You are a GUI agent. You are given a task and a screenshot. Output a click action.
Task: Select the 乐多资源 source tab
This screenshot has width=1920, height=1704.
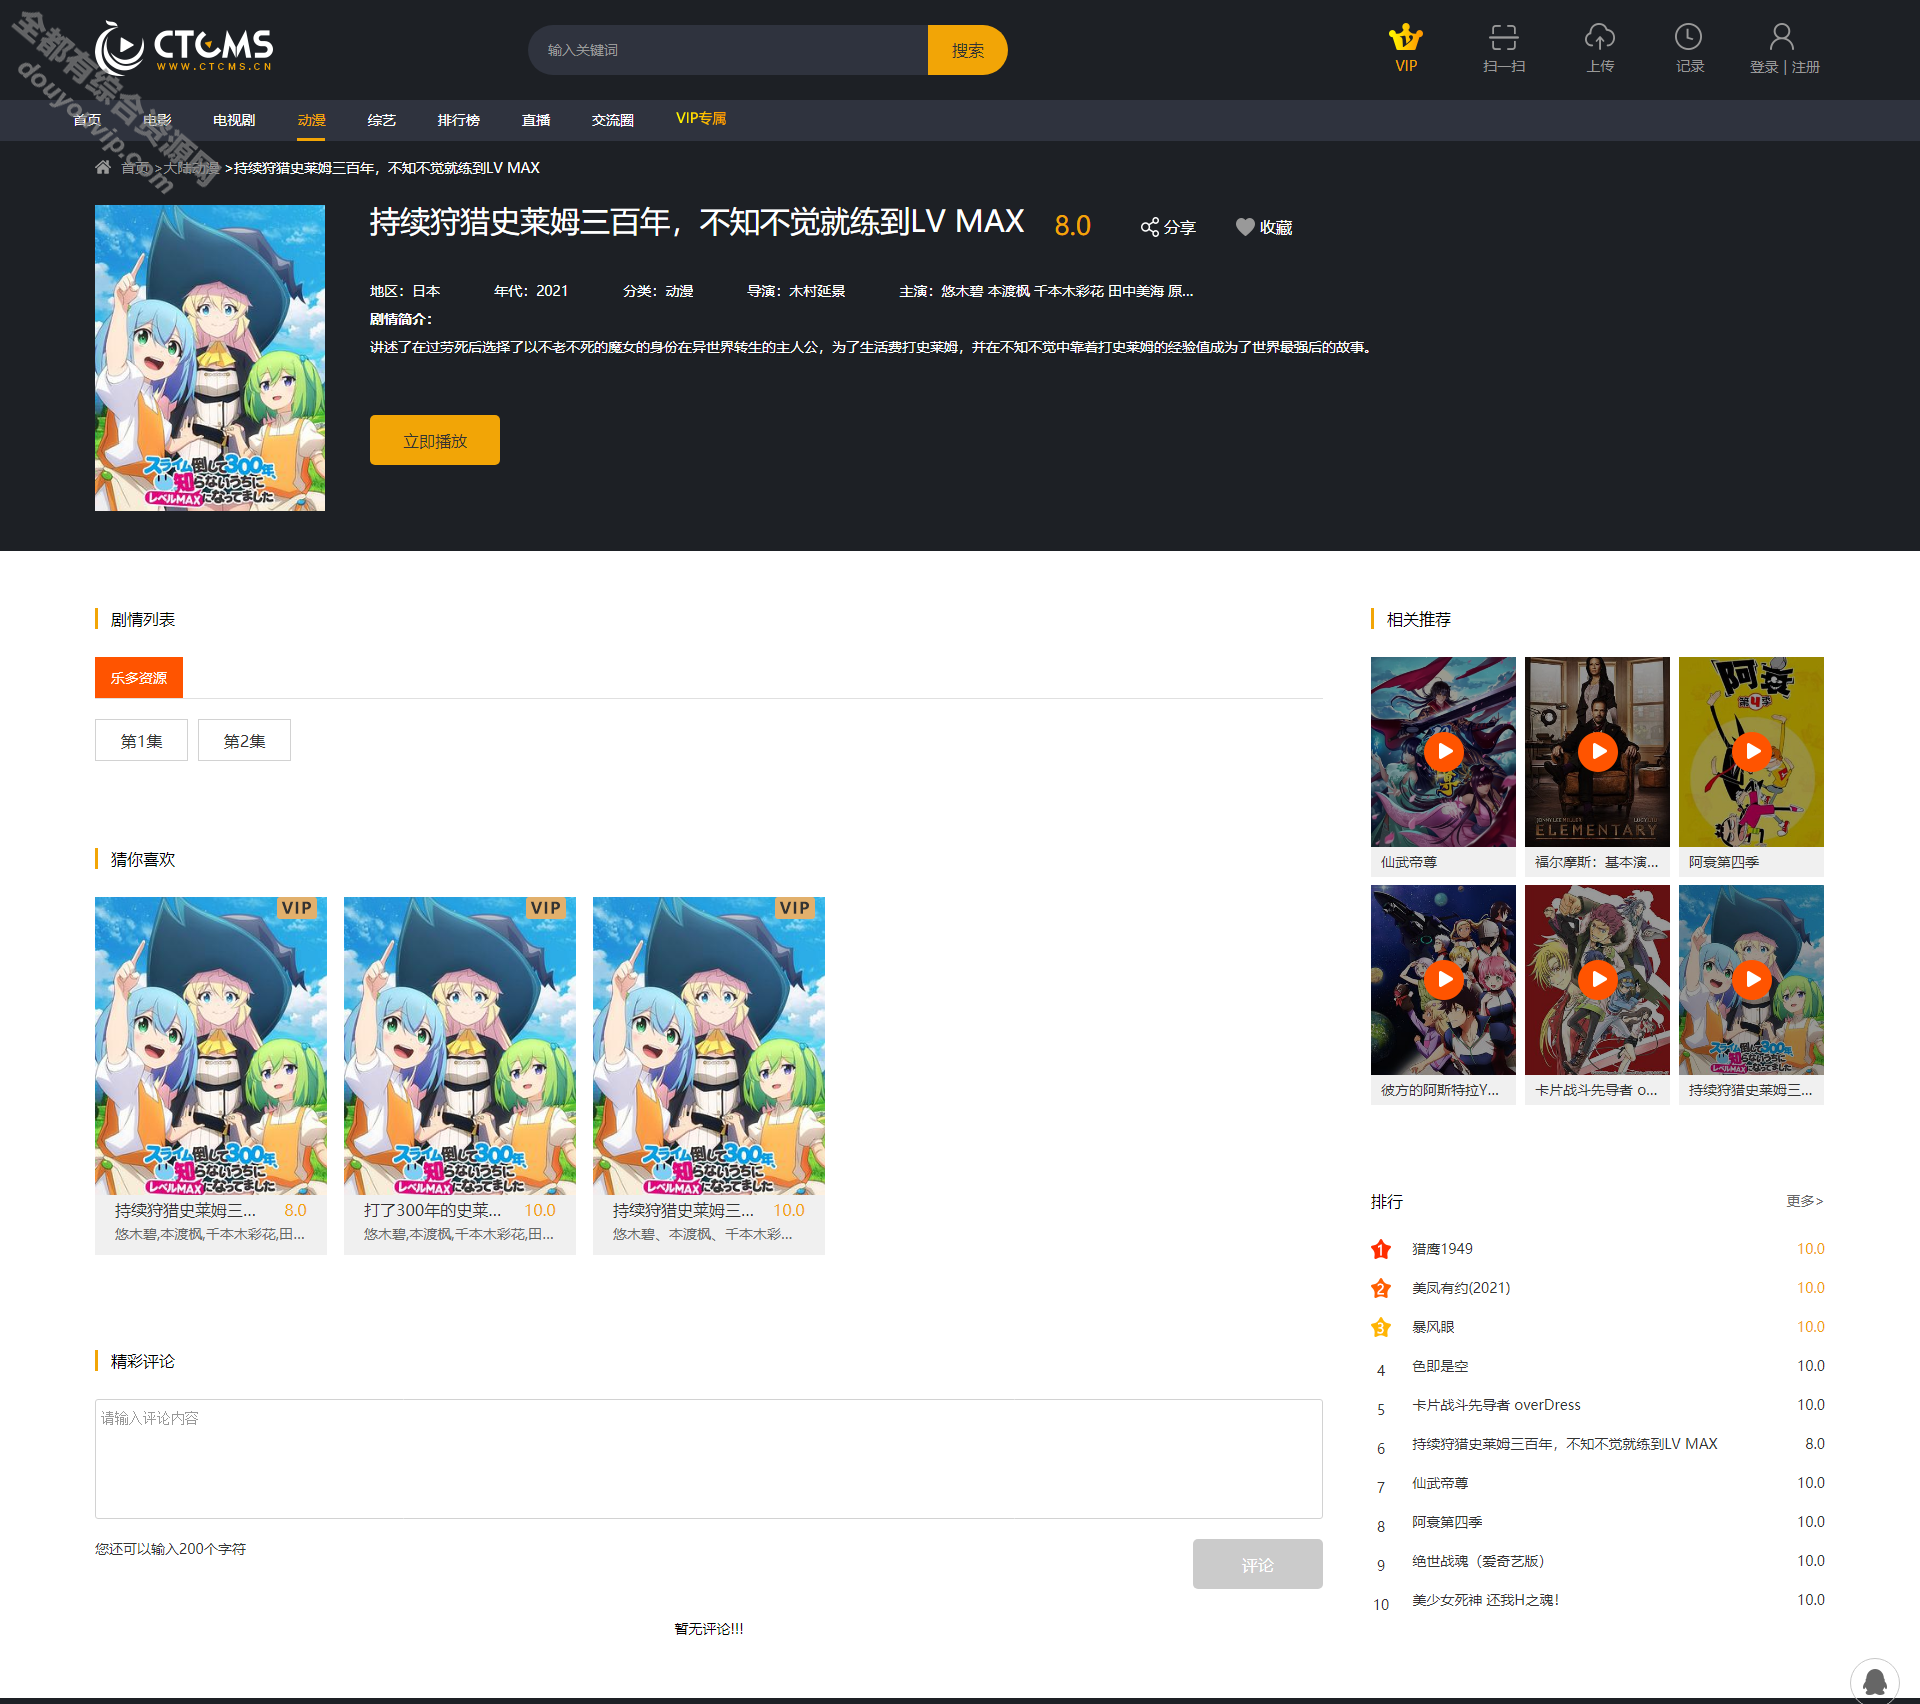tap(139, 677)
